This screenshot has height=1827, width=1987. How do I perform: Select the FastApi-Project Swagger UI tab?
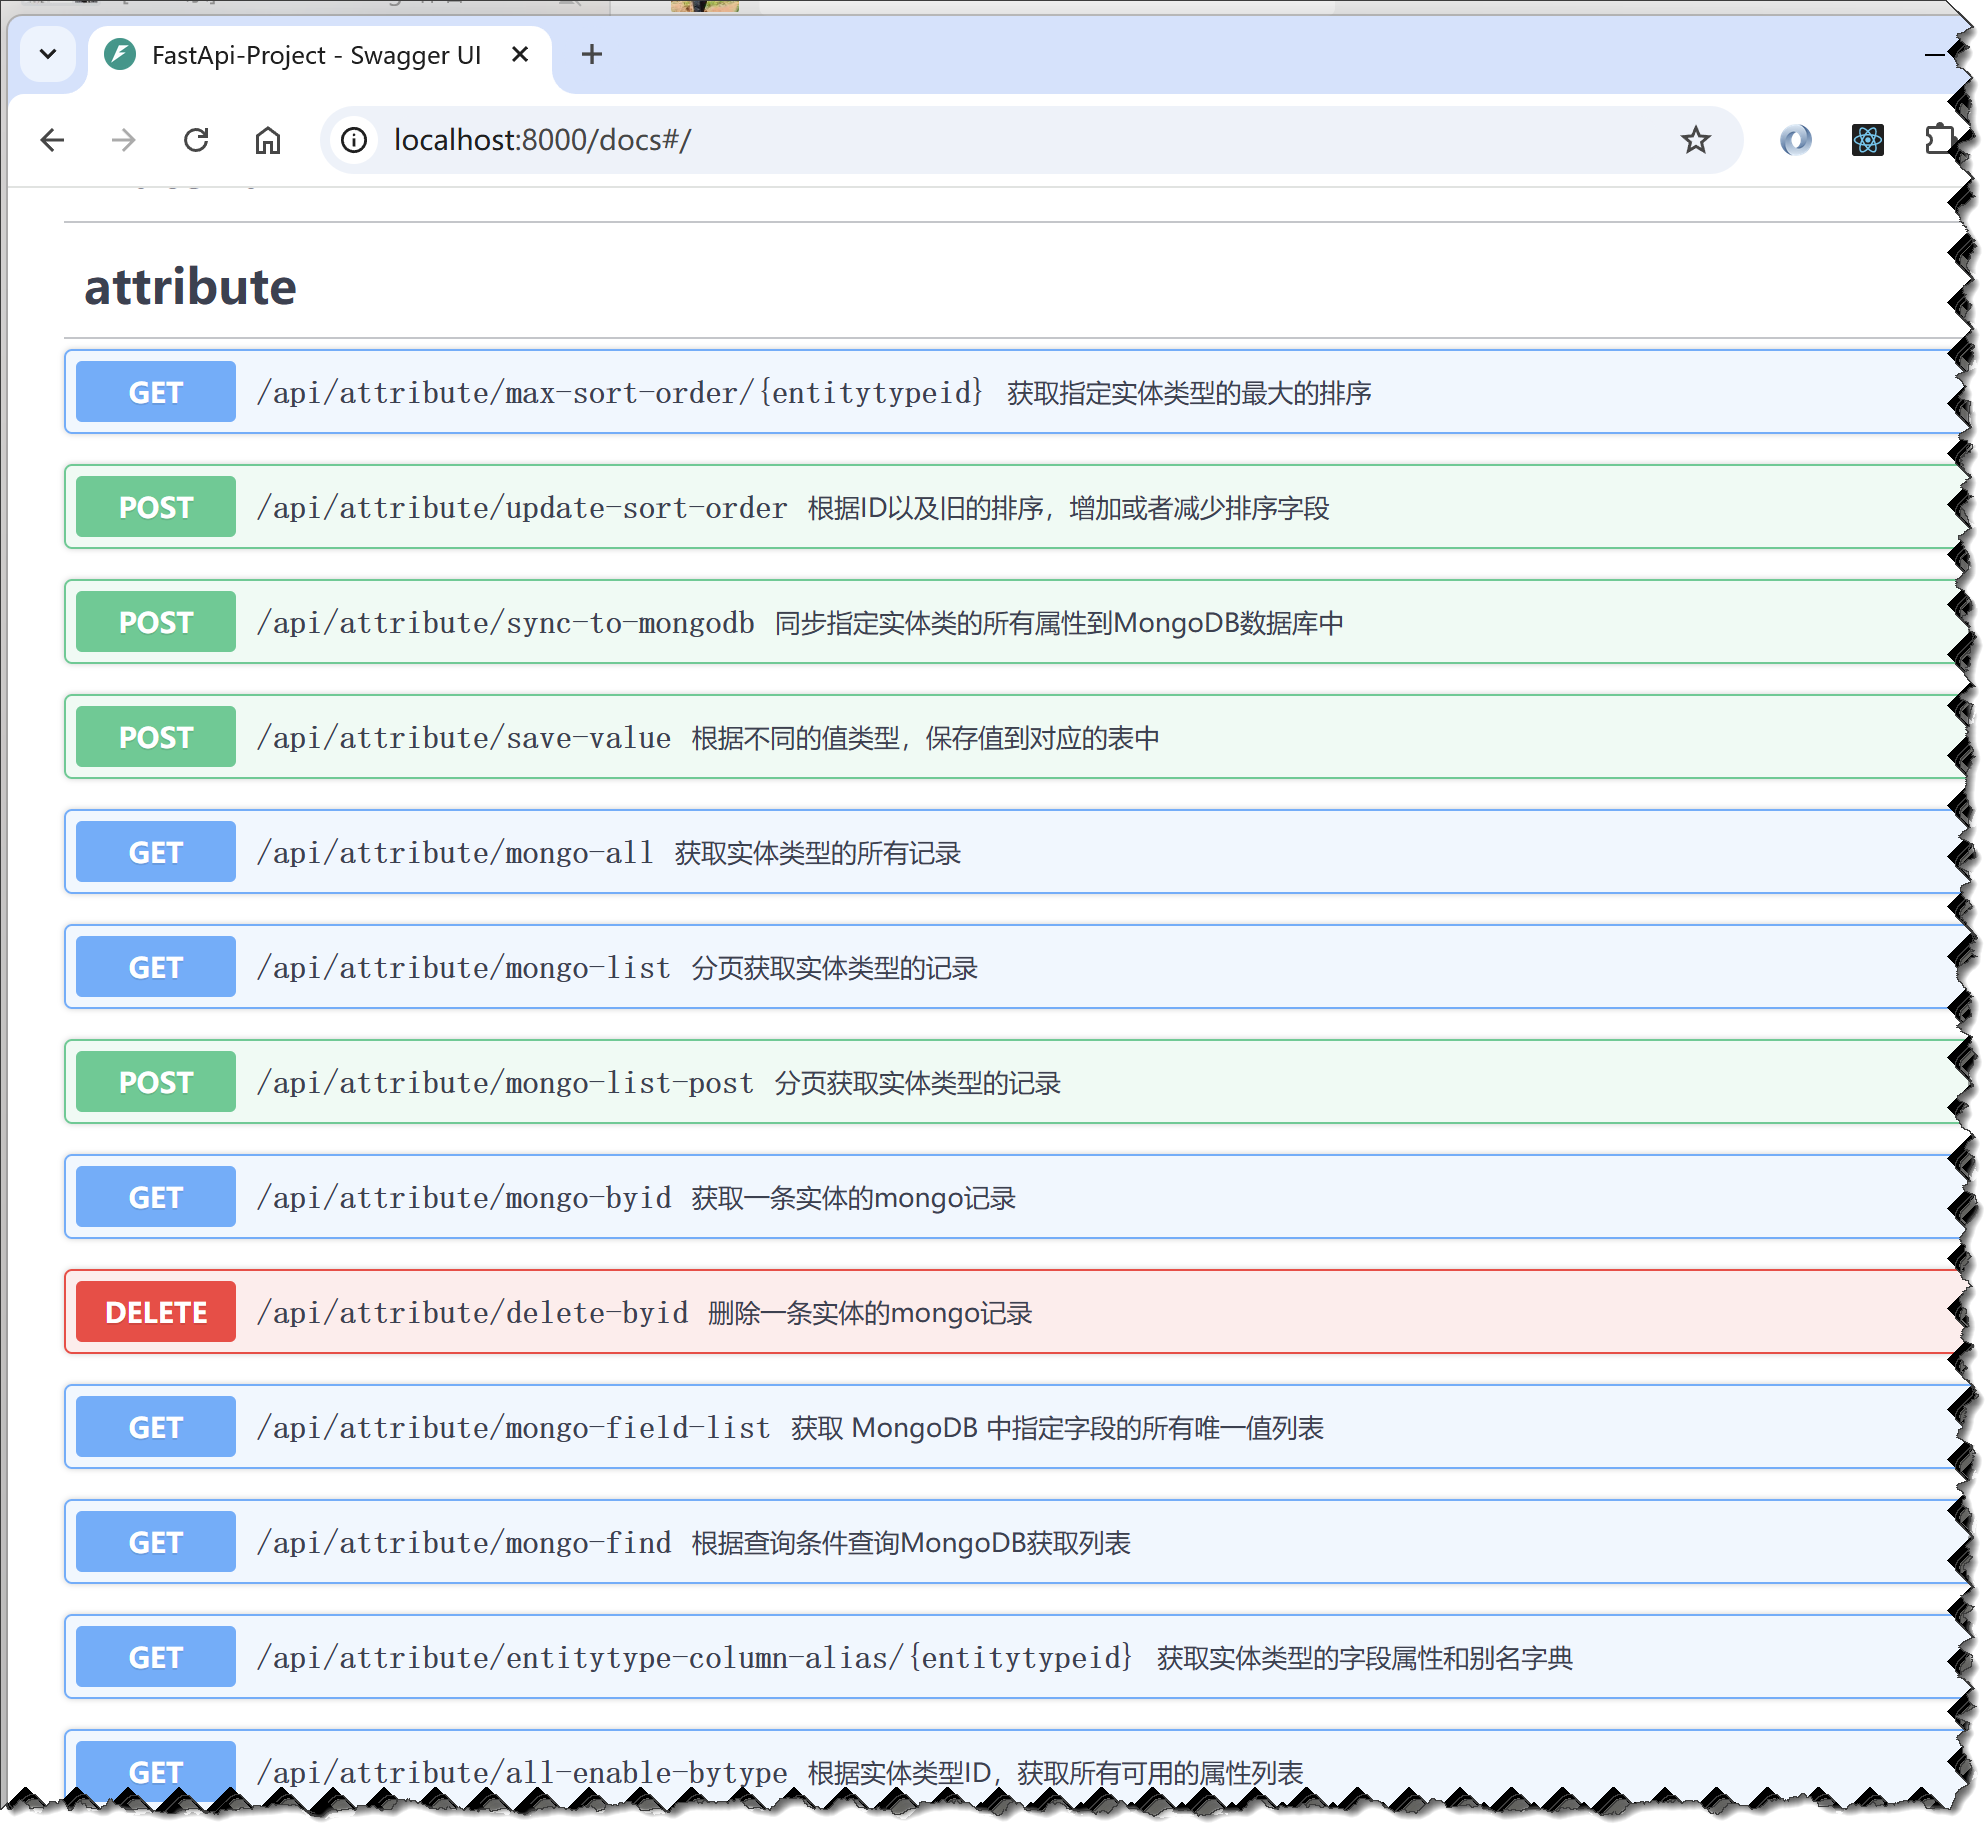click(x=317, y=55)
